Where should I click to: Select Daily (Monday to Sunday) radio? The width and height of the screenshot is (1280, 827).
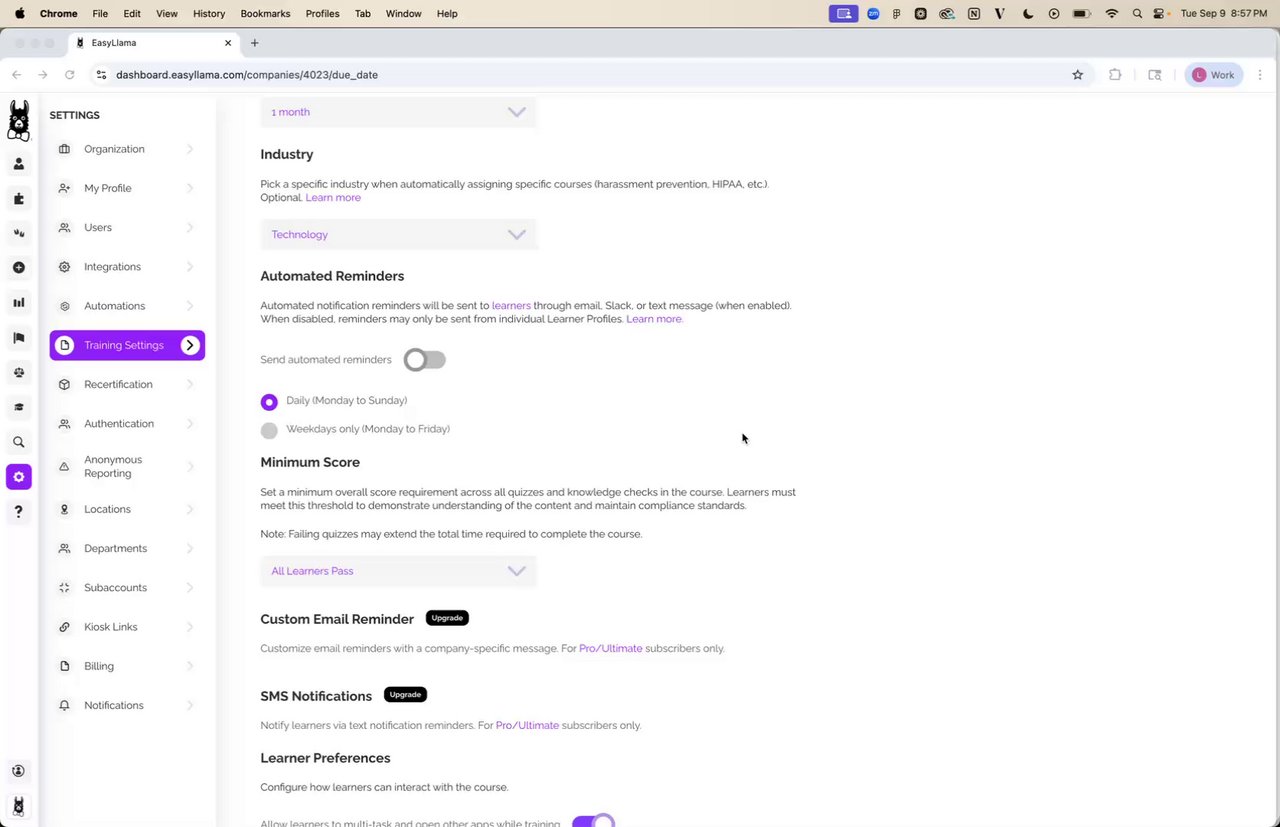269,402
